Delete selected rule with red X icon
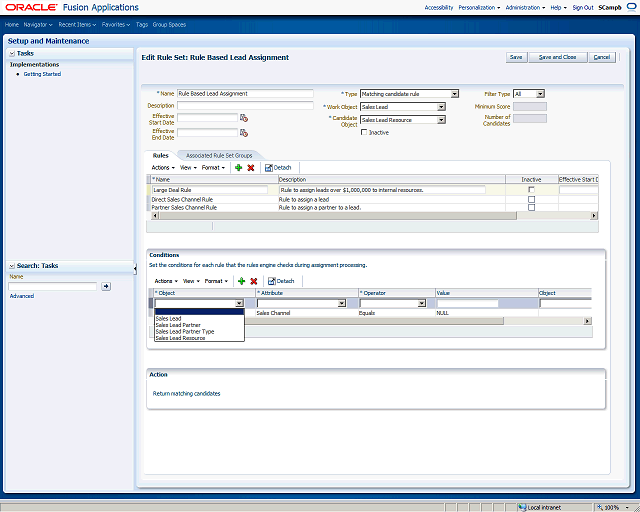The image size is (640, 512). point(251,167)
